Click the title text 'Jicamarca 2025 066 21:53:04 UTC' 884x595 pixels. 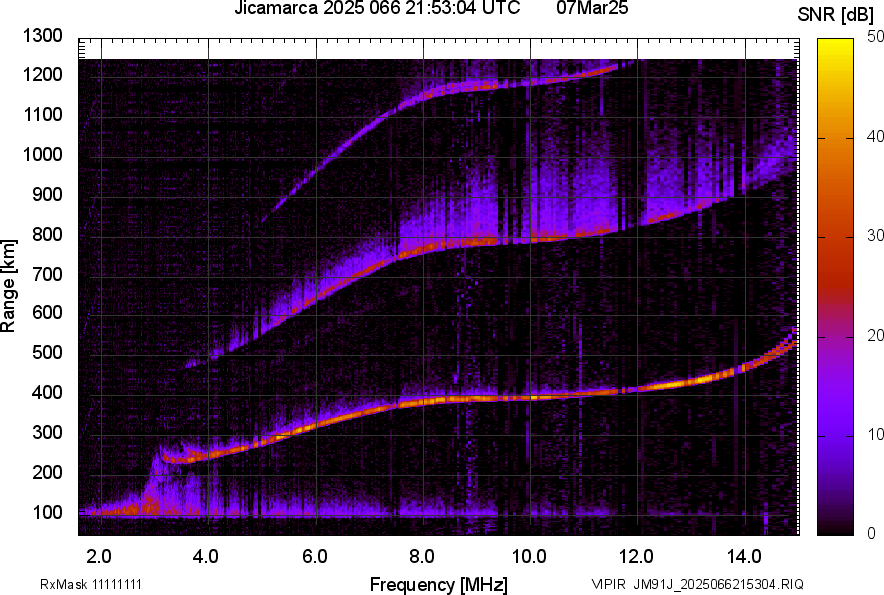point(377,8)
